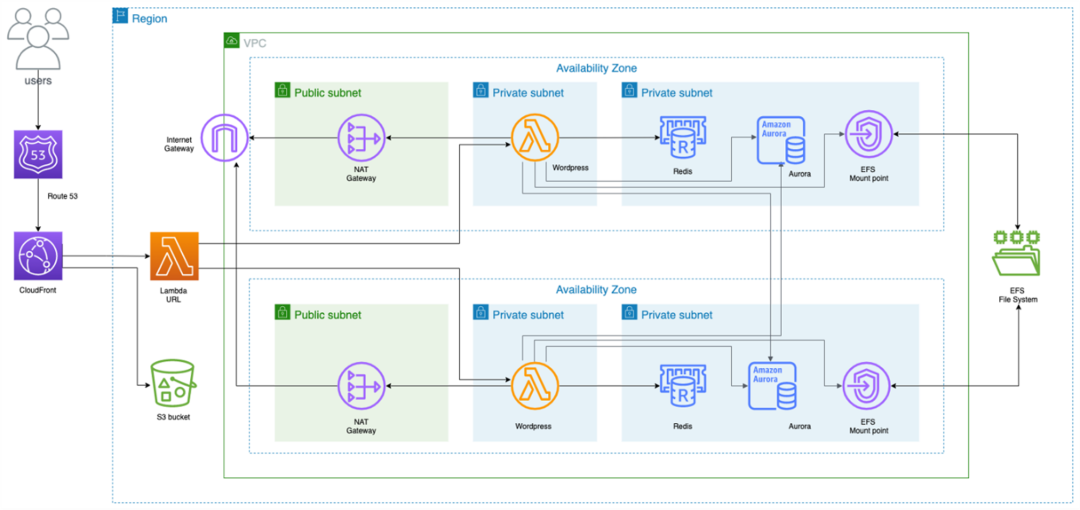This screenshot has width=1080, height=510.
Task: Click the lower EFS Mount point icon
Action: point(866,387)
